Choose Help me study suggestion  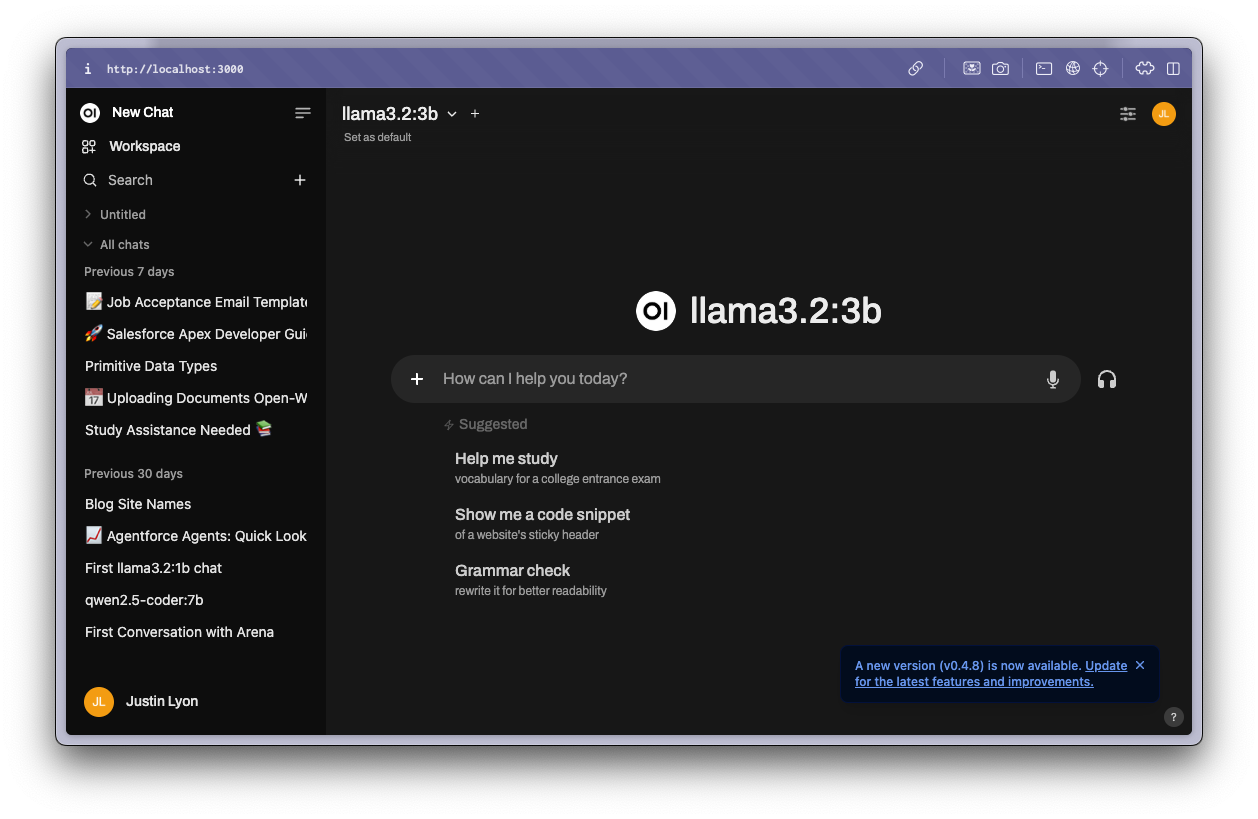557,468
